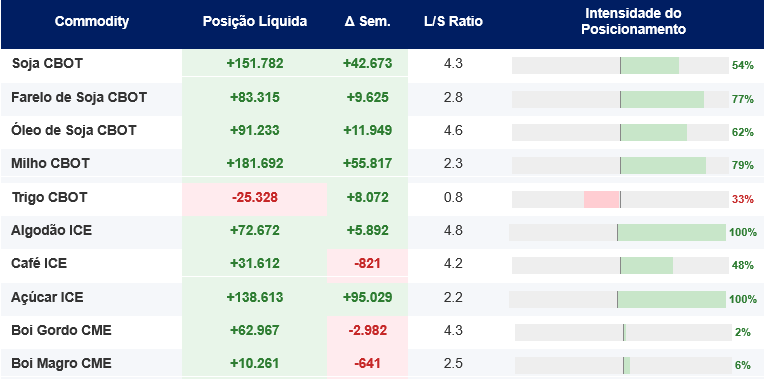Click the Δ Sem. column header
This screenshot has height=379, width=764.
click(x=367, y=21)
